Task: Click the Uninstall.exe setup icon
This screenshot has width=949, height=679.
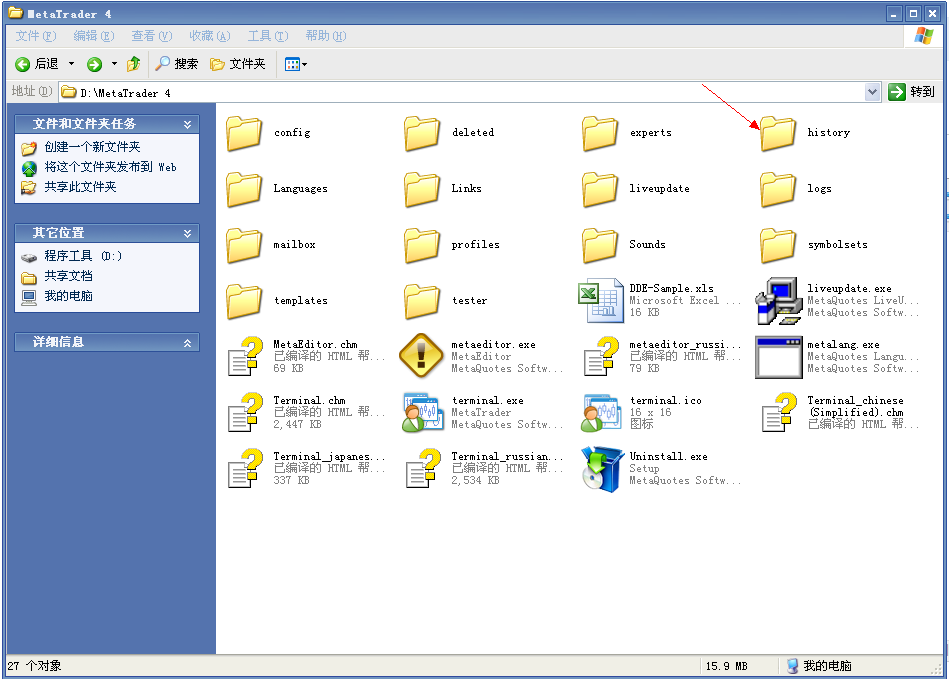Action: [601, 468]
